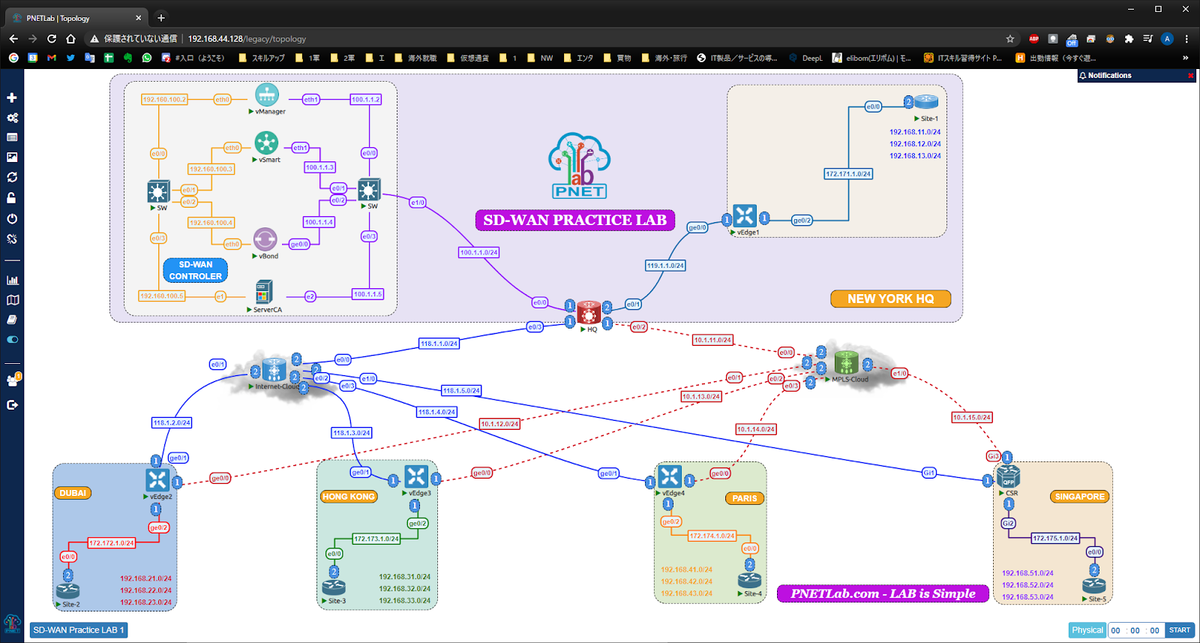Reload the page in the browser
Viewport: 1200px width, 643px height.
[x=51, y=38]
